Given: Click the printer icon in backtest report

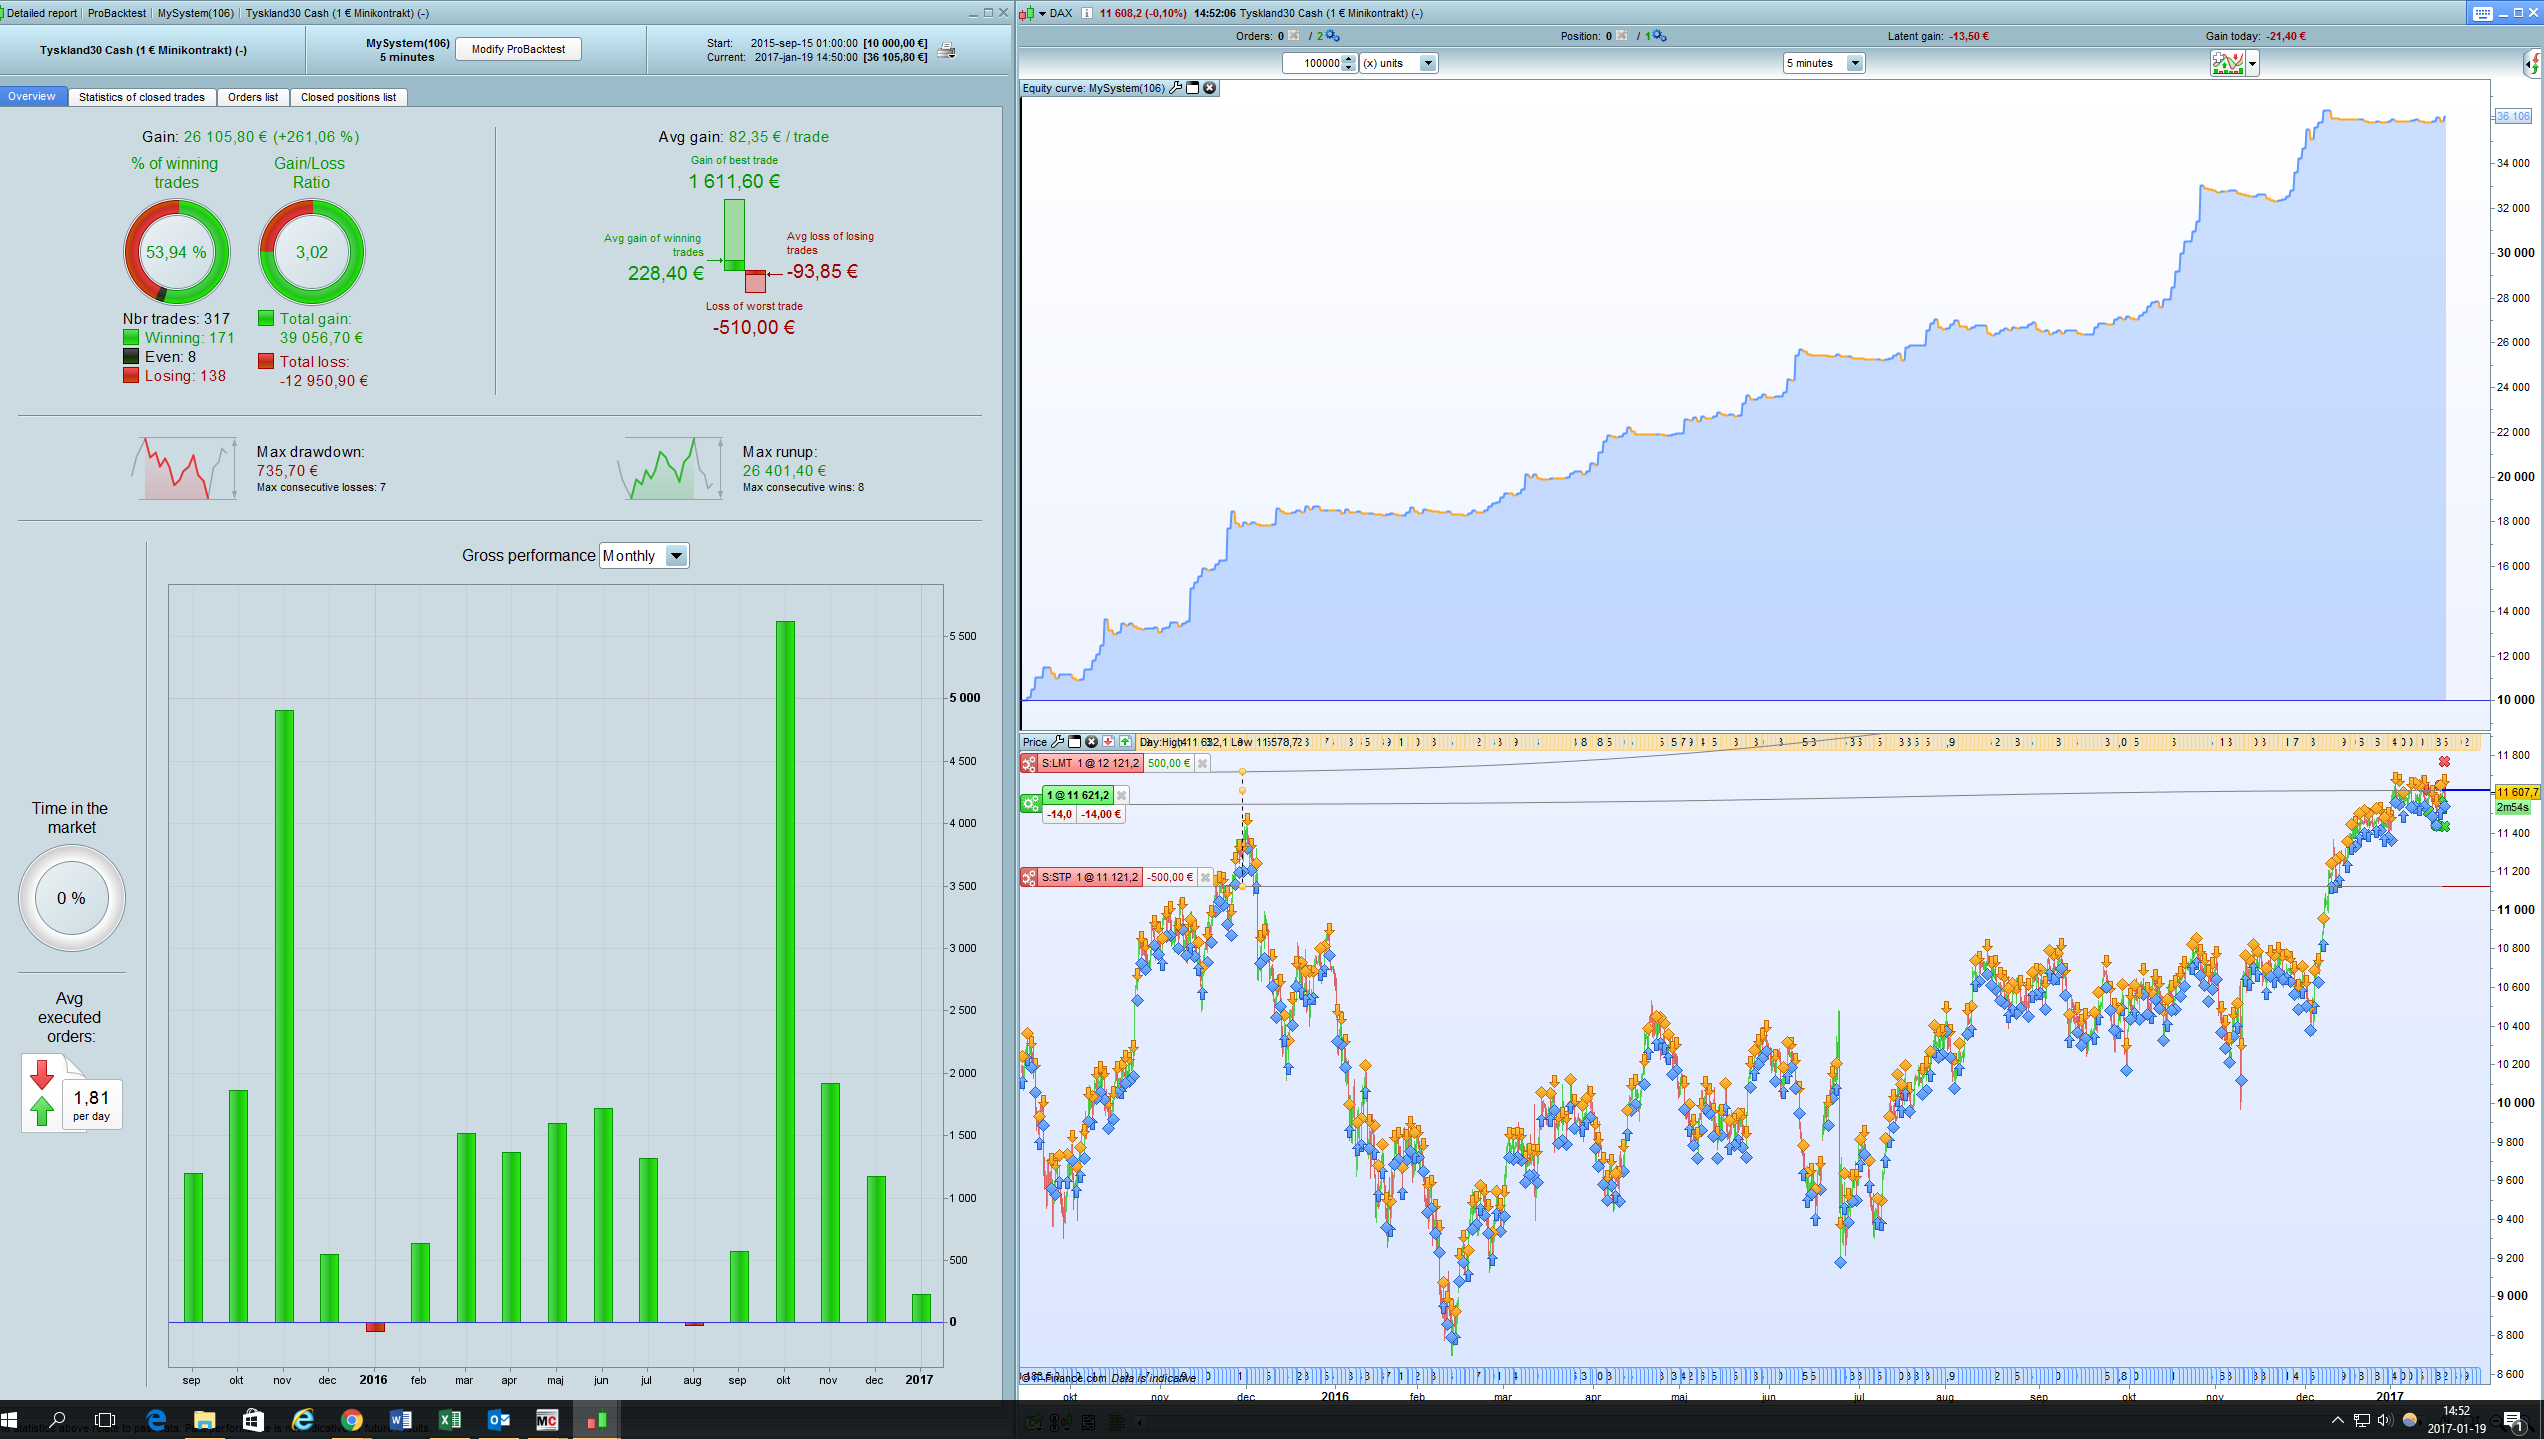Looking at the screenshot, I should pos(946,50).
